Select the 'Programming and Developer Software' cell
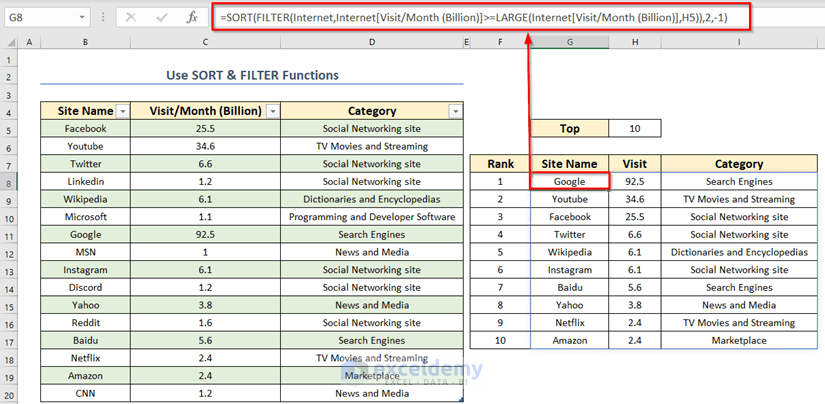 point(372,217)
